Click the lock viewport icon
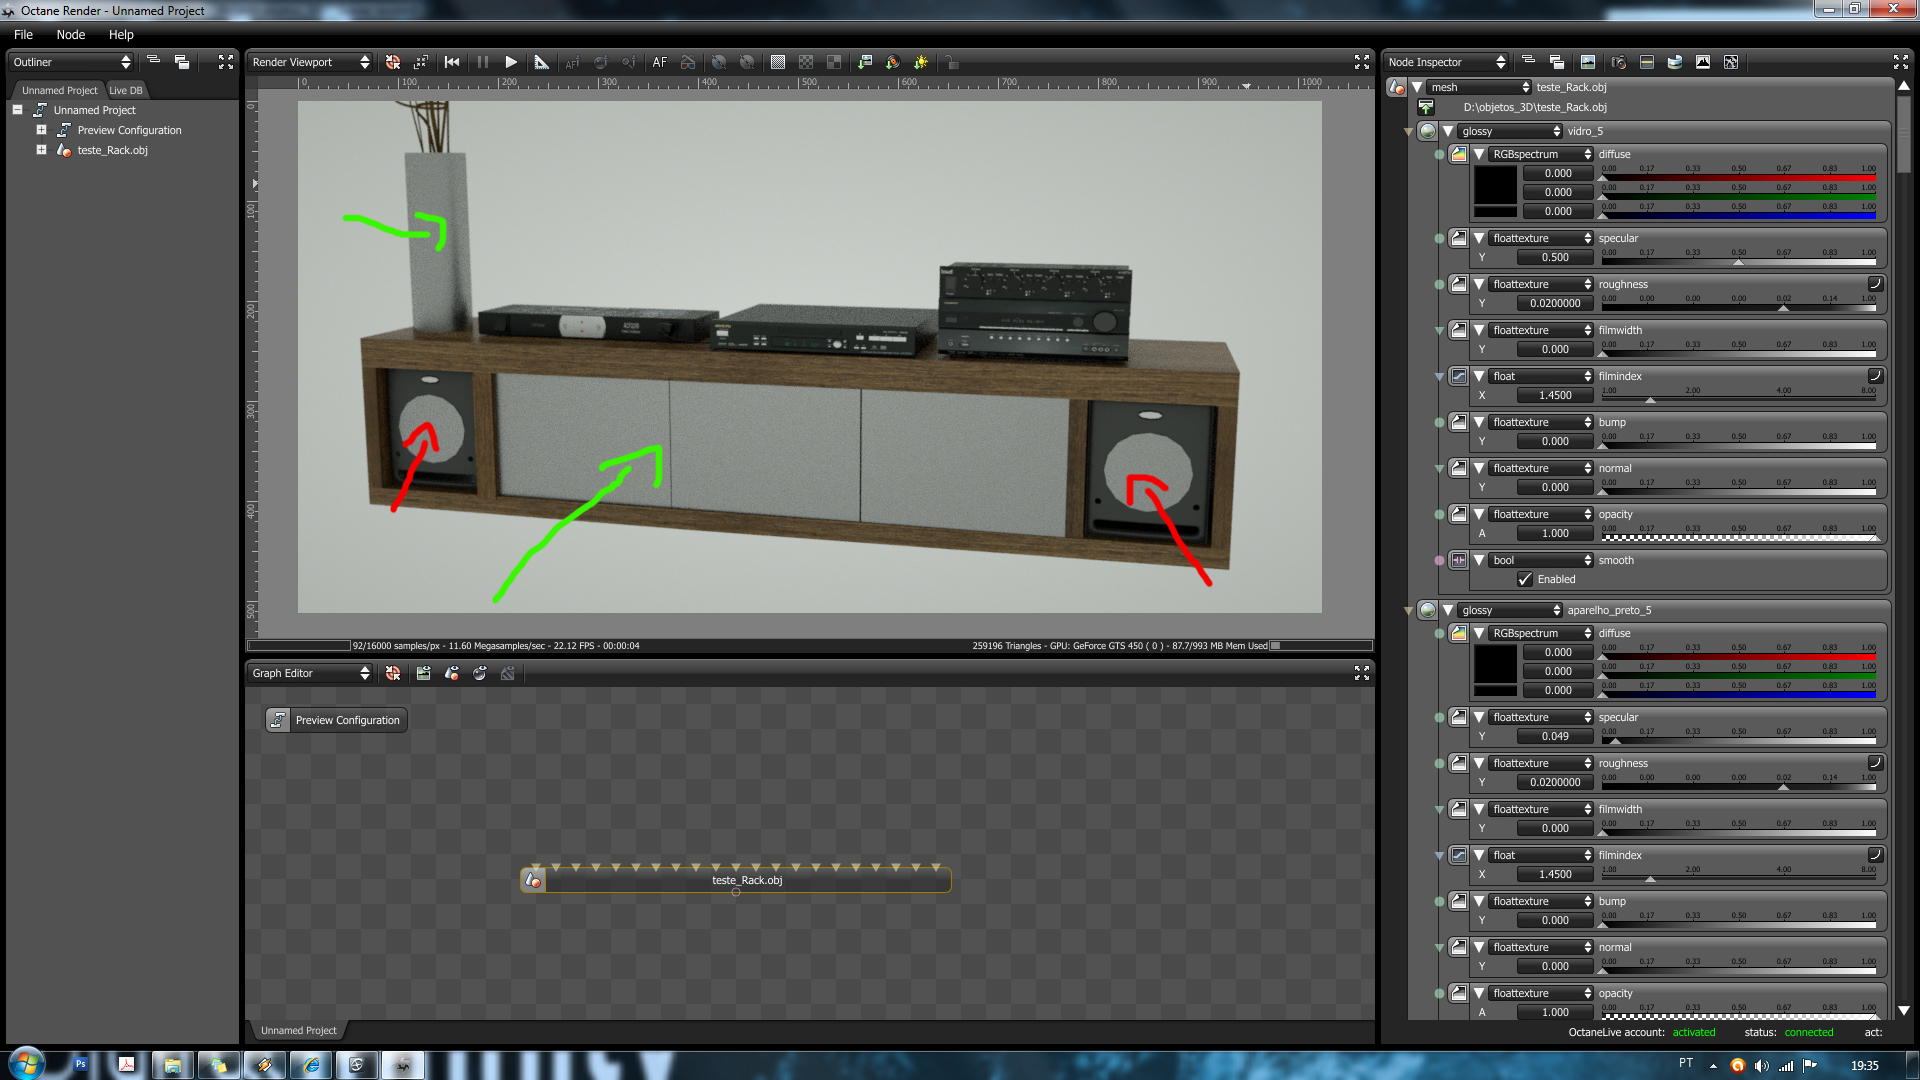The image size is (1920, 1080). pyautogui.click(x=952, y=62)
